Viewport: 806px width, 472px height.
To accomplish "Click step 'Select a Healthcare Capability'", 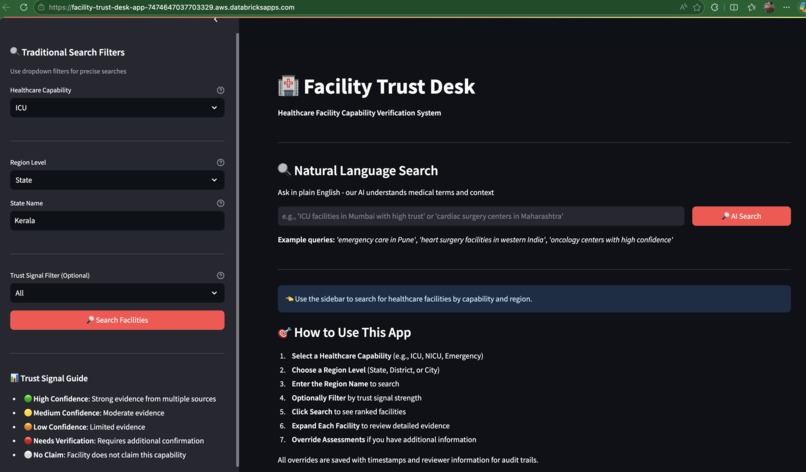I will point(387,356).
